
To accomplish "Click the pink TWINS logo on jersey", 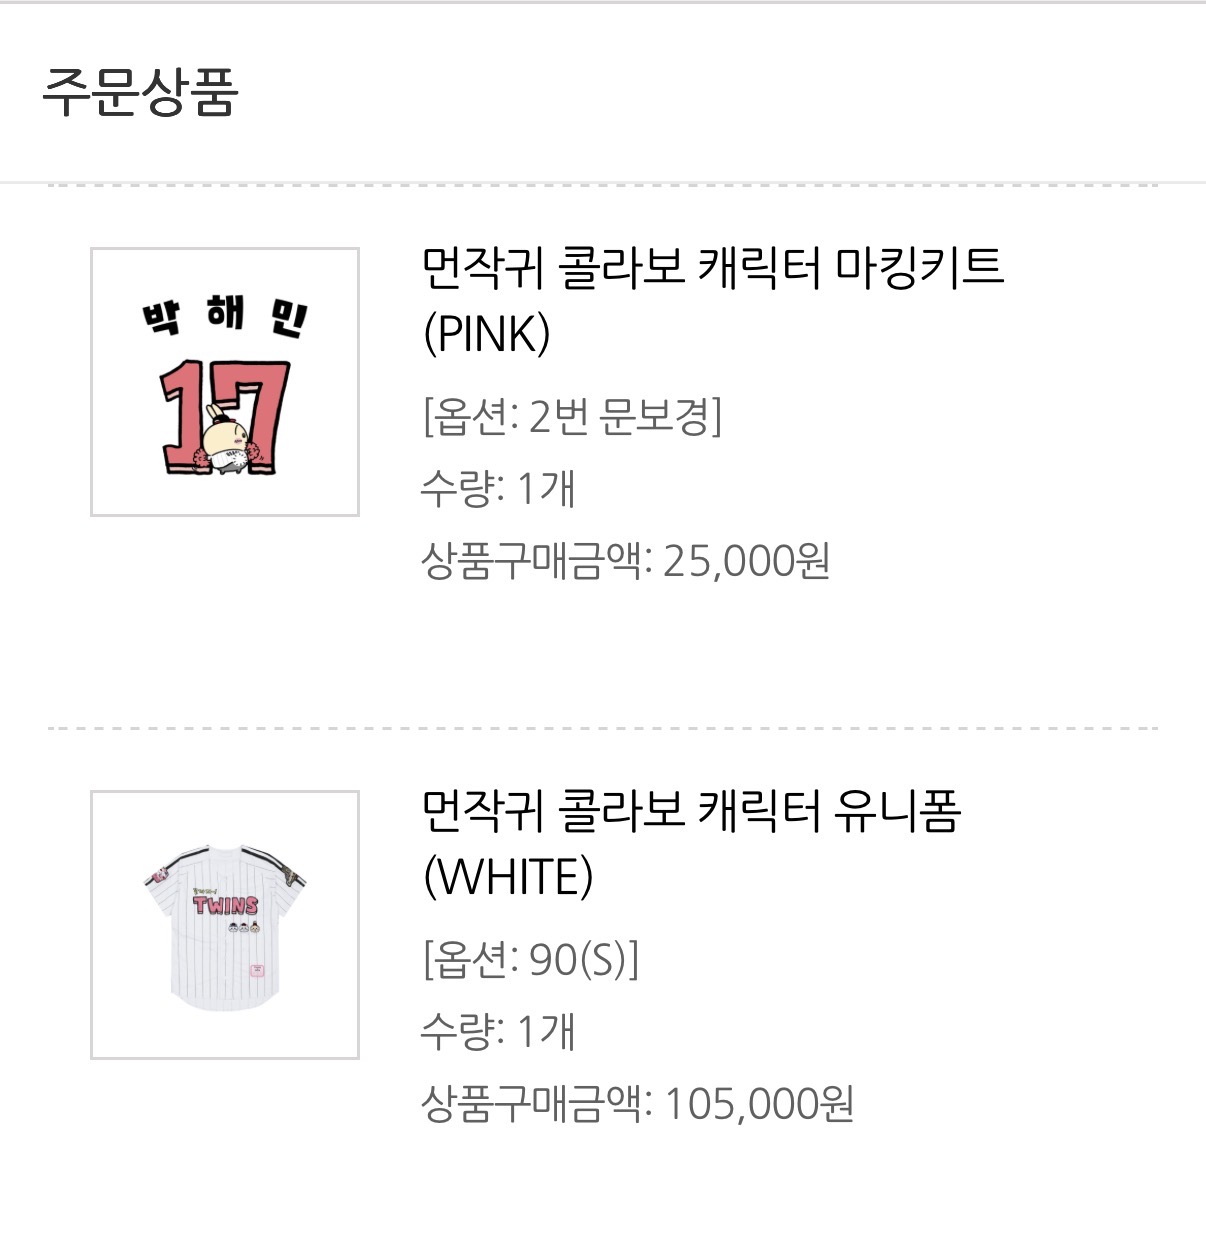I will click(226, 905).
